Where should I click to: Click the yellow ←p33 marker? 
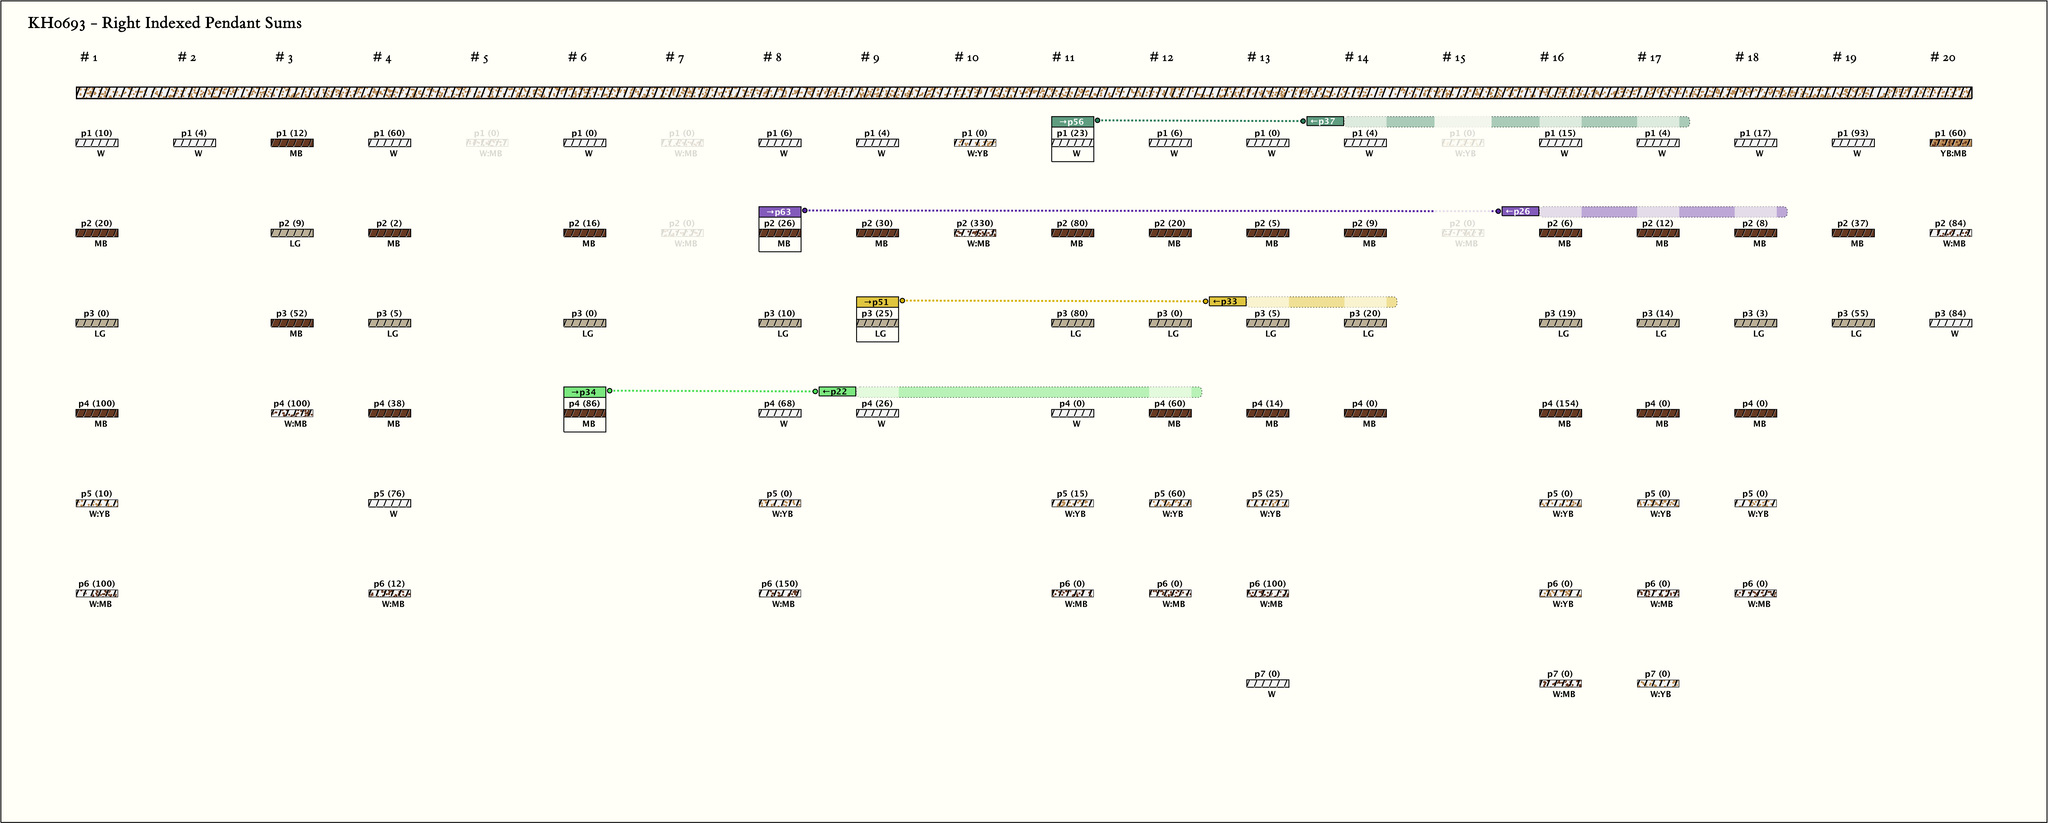pos(1227,302)
